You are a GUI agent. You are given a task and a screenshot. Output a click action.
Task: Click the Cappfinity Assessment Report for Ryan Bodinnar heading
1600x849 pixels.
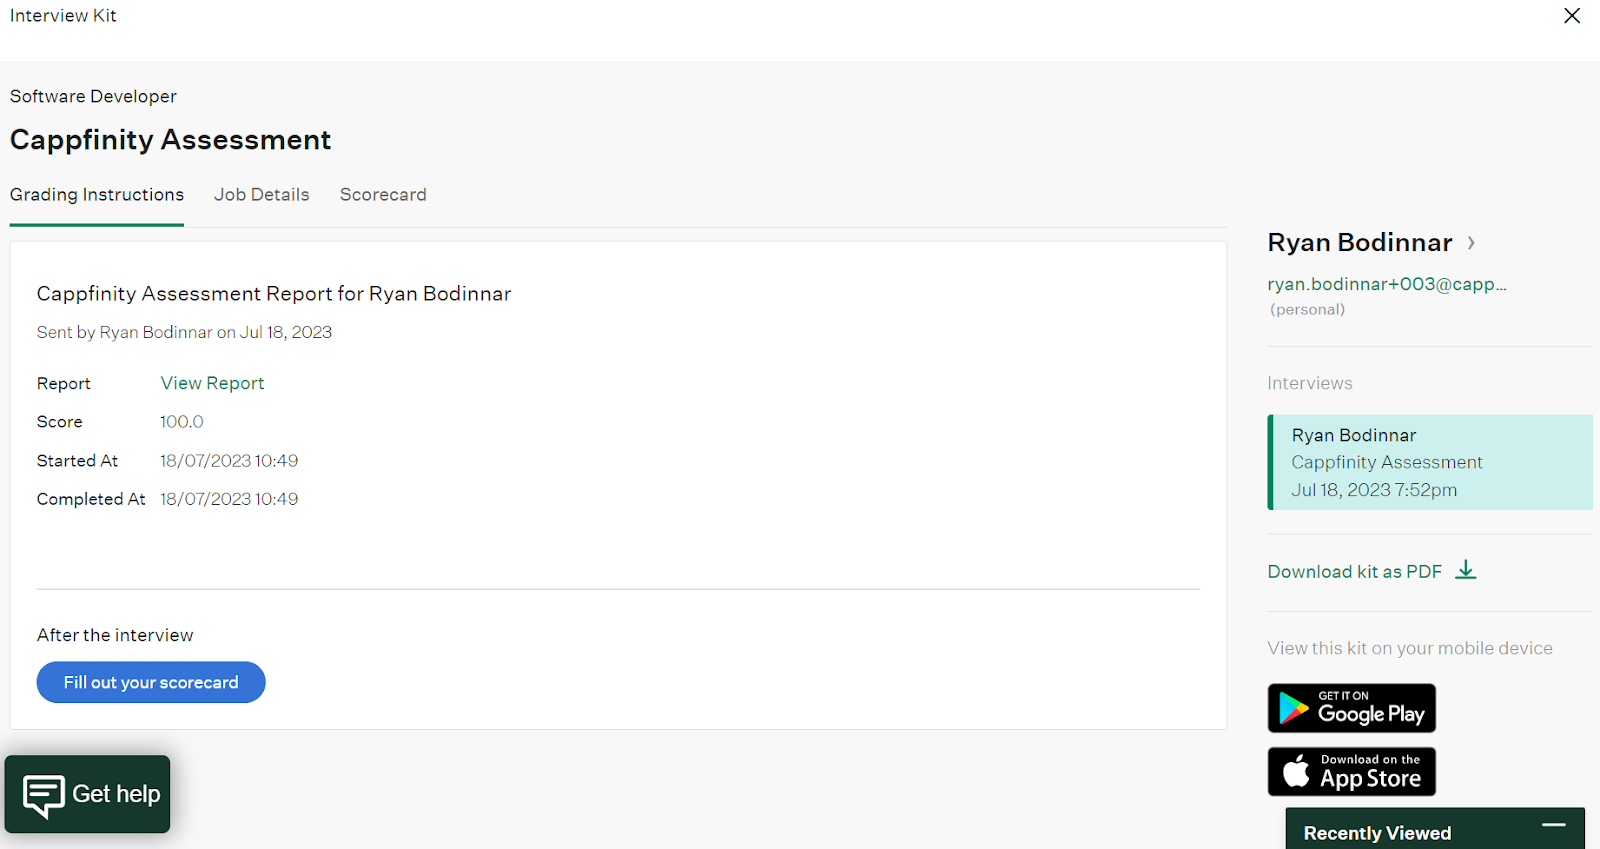(274, 294)
